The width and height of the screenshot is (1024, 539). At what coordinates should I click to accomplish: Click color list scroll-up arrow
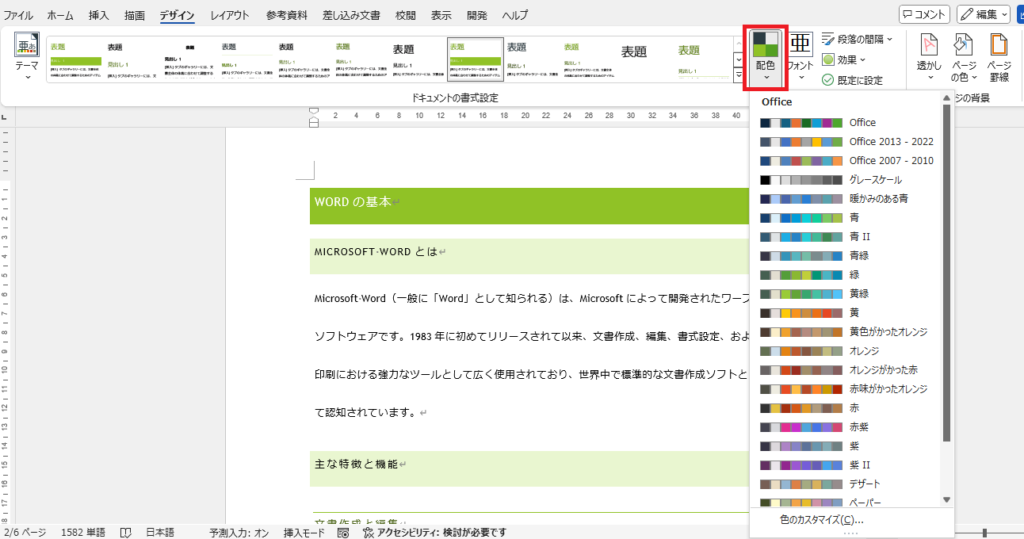coord(946,98)
